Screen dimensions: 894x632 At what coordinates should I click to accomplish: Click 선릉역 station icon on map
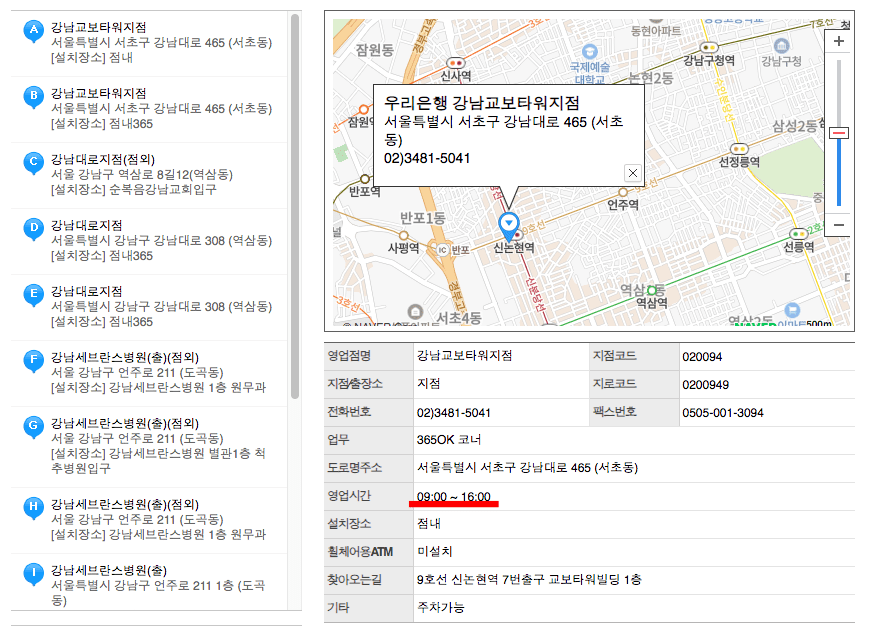[x=798, y=234]
